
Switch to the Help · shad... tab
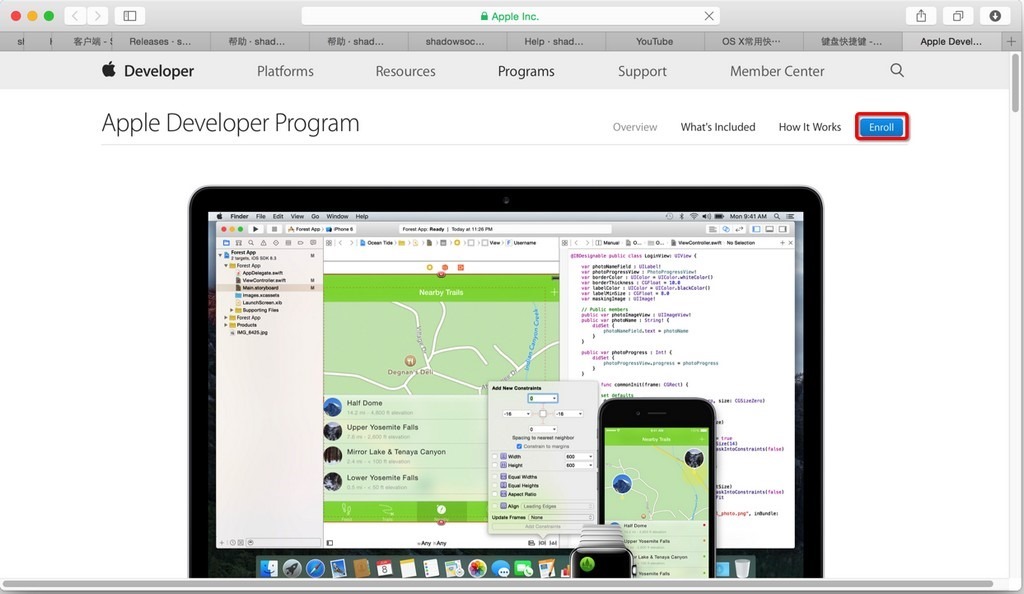click(554, 41)
